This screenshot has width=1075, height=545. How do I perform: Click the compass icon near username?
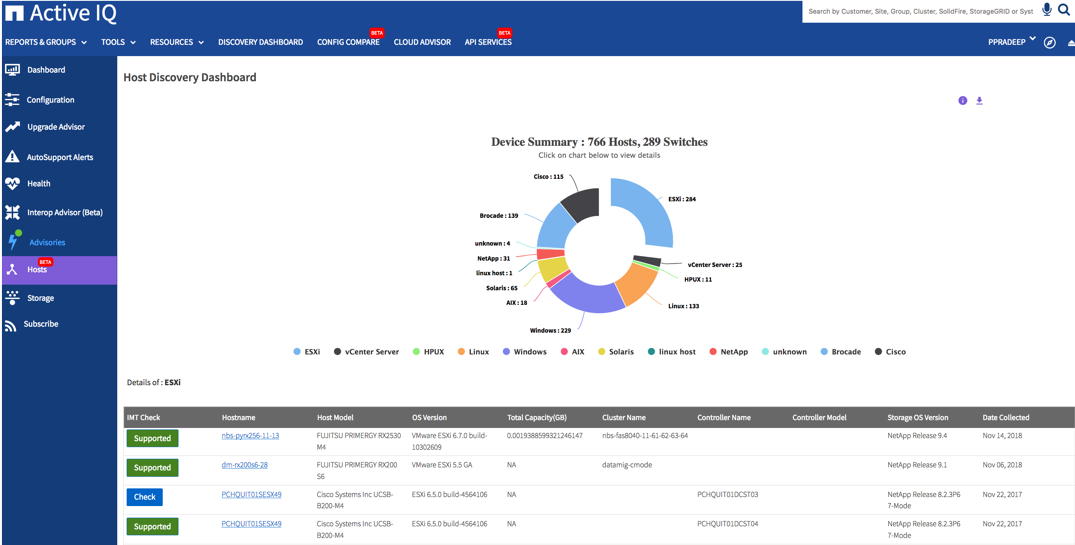pyautogui.click(x=1049, y=43)
